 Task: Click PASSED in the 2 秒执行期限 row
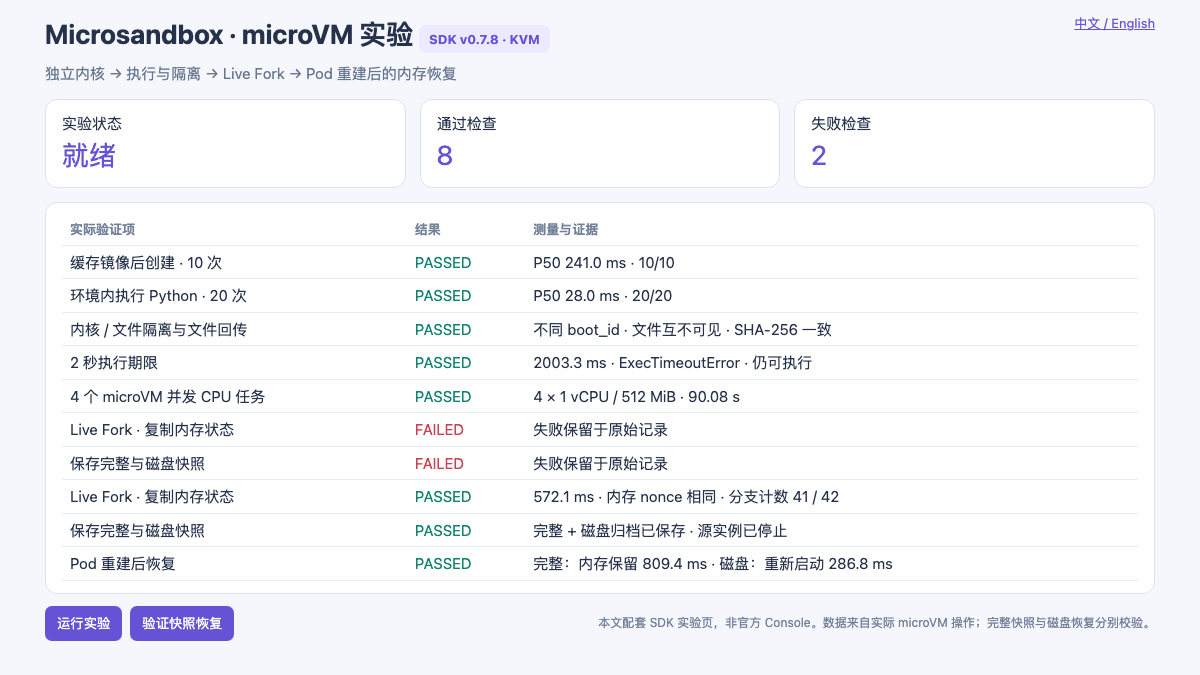tap(443, 363)
